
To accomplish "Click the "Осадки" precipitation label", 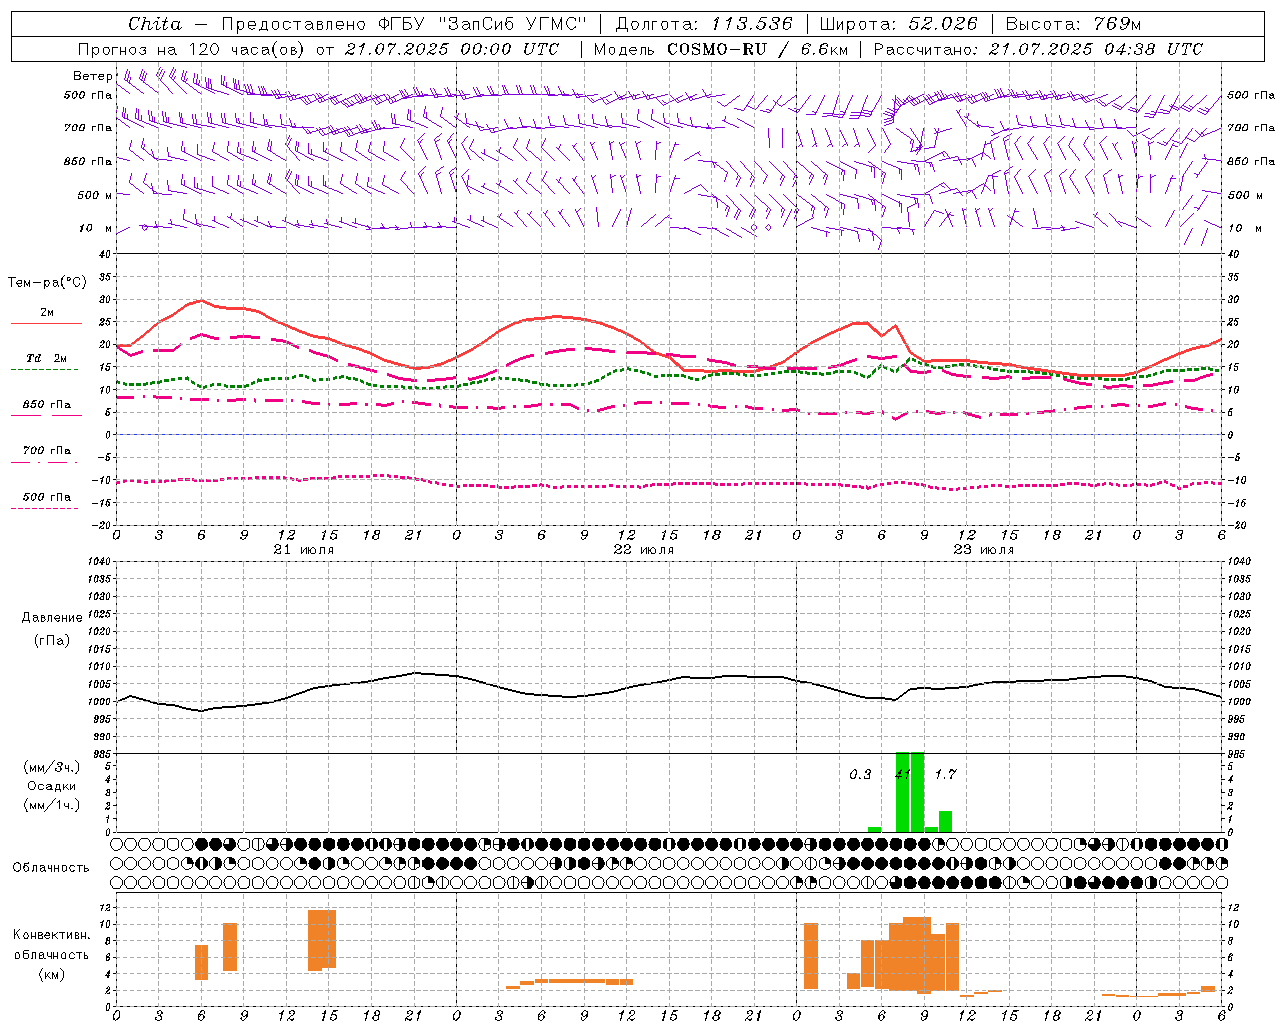I will (x=52, y=786).
